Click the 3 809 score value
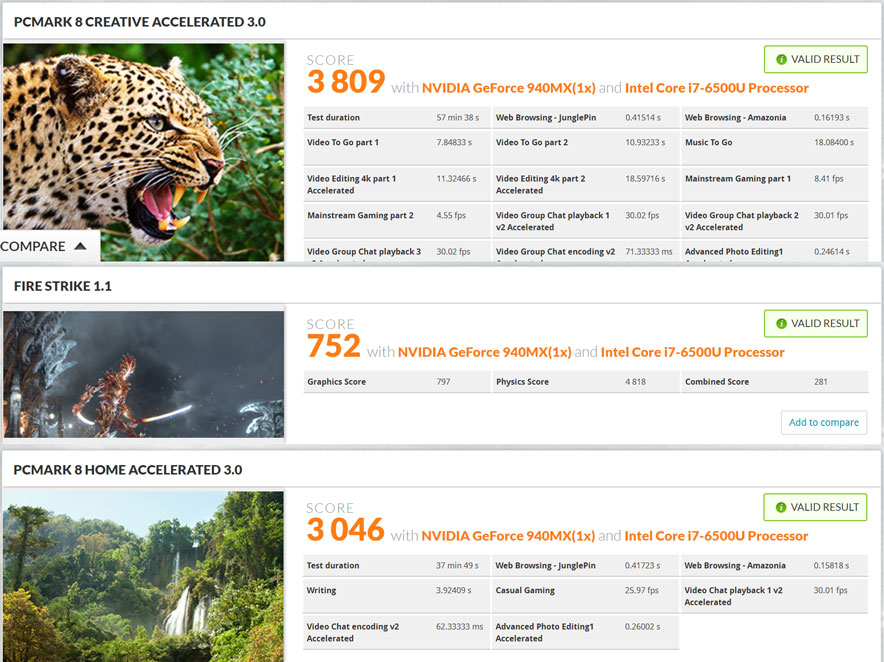The width and height of the screenshot is (884, 662). 346,82
